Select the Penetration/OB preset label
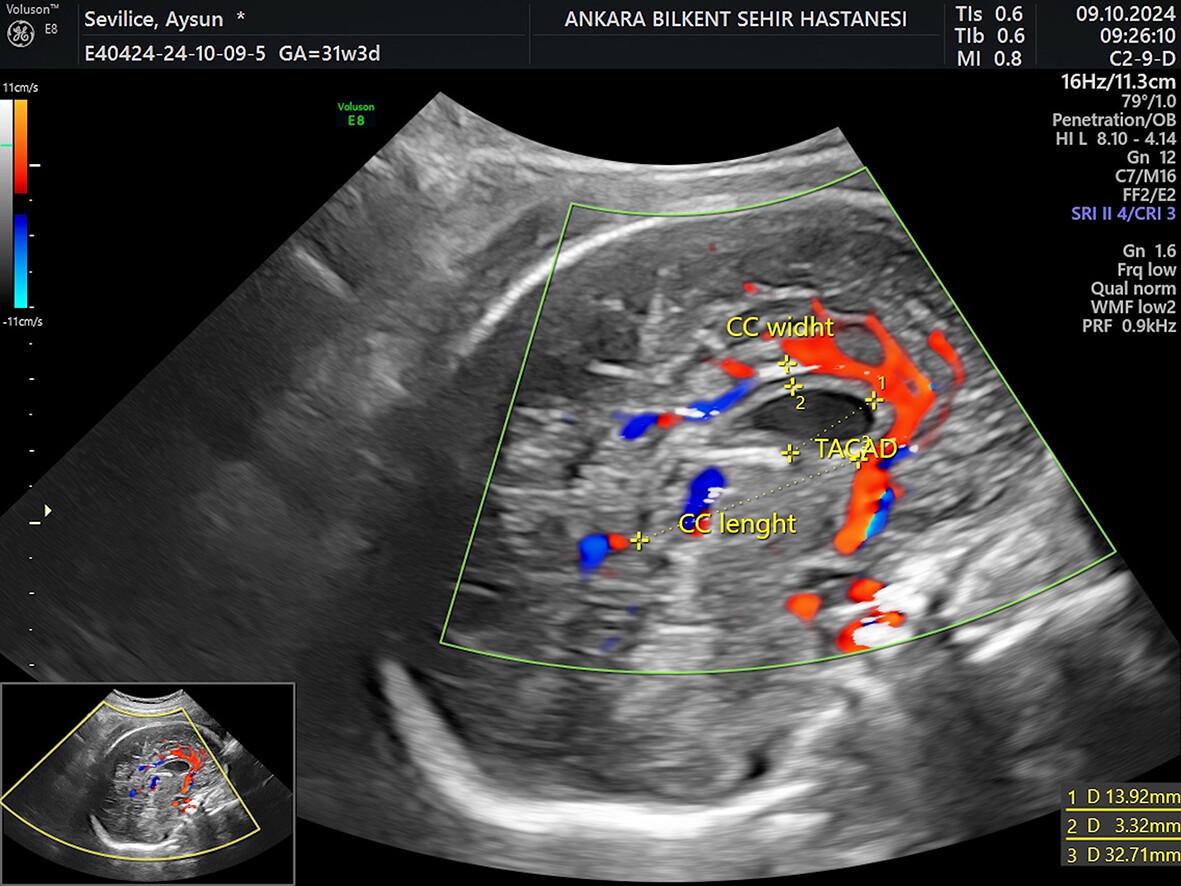This screenshot has height=886, width=1181. coord(1113,120)
